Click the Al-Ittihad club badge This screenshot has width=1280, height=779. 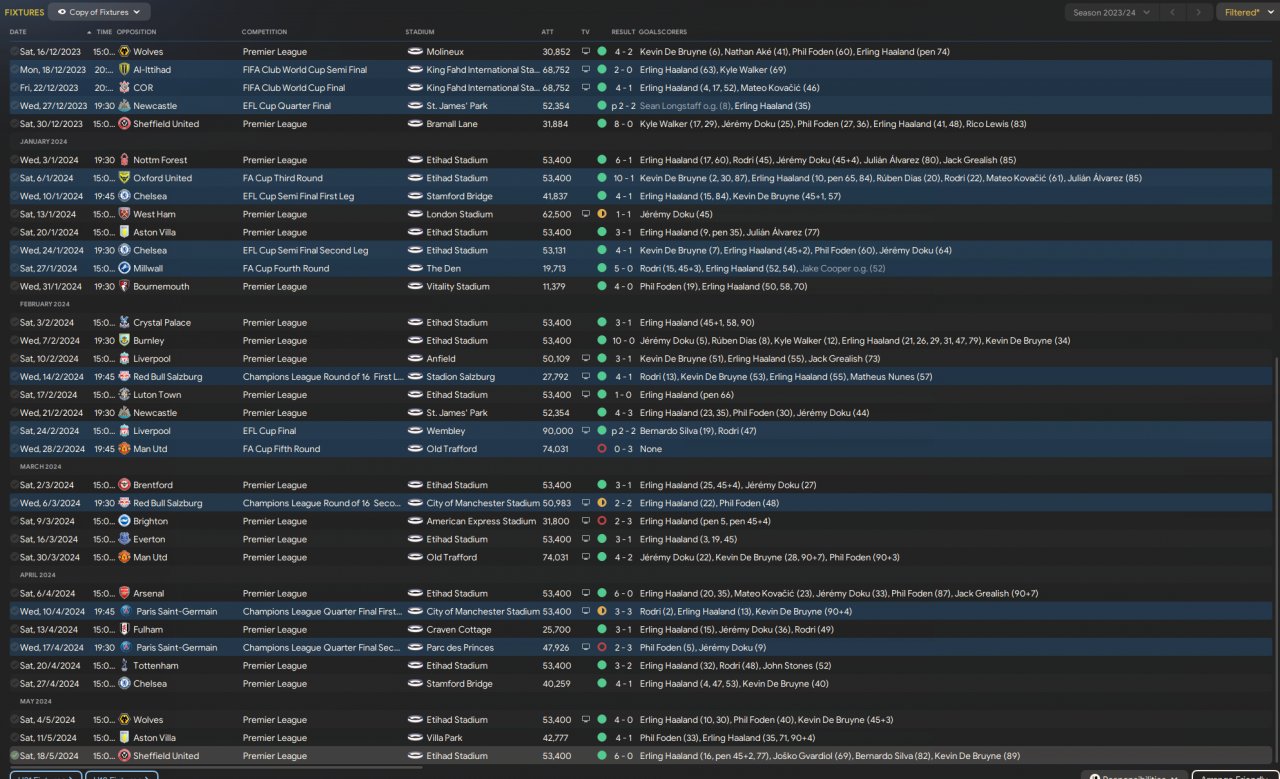coord(124,70)
